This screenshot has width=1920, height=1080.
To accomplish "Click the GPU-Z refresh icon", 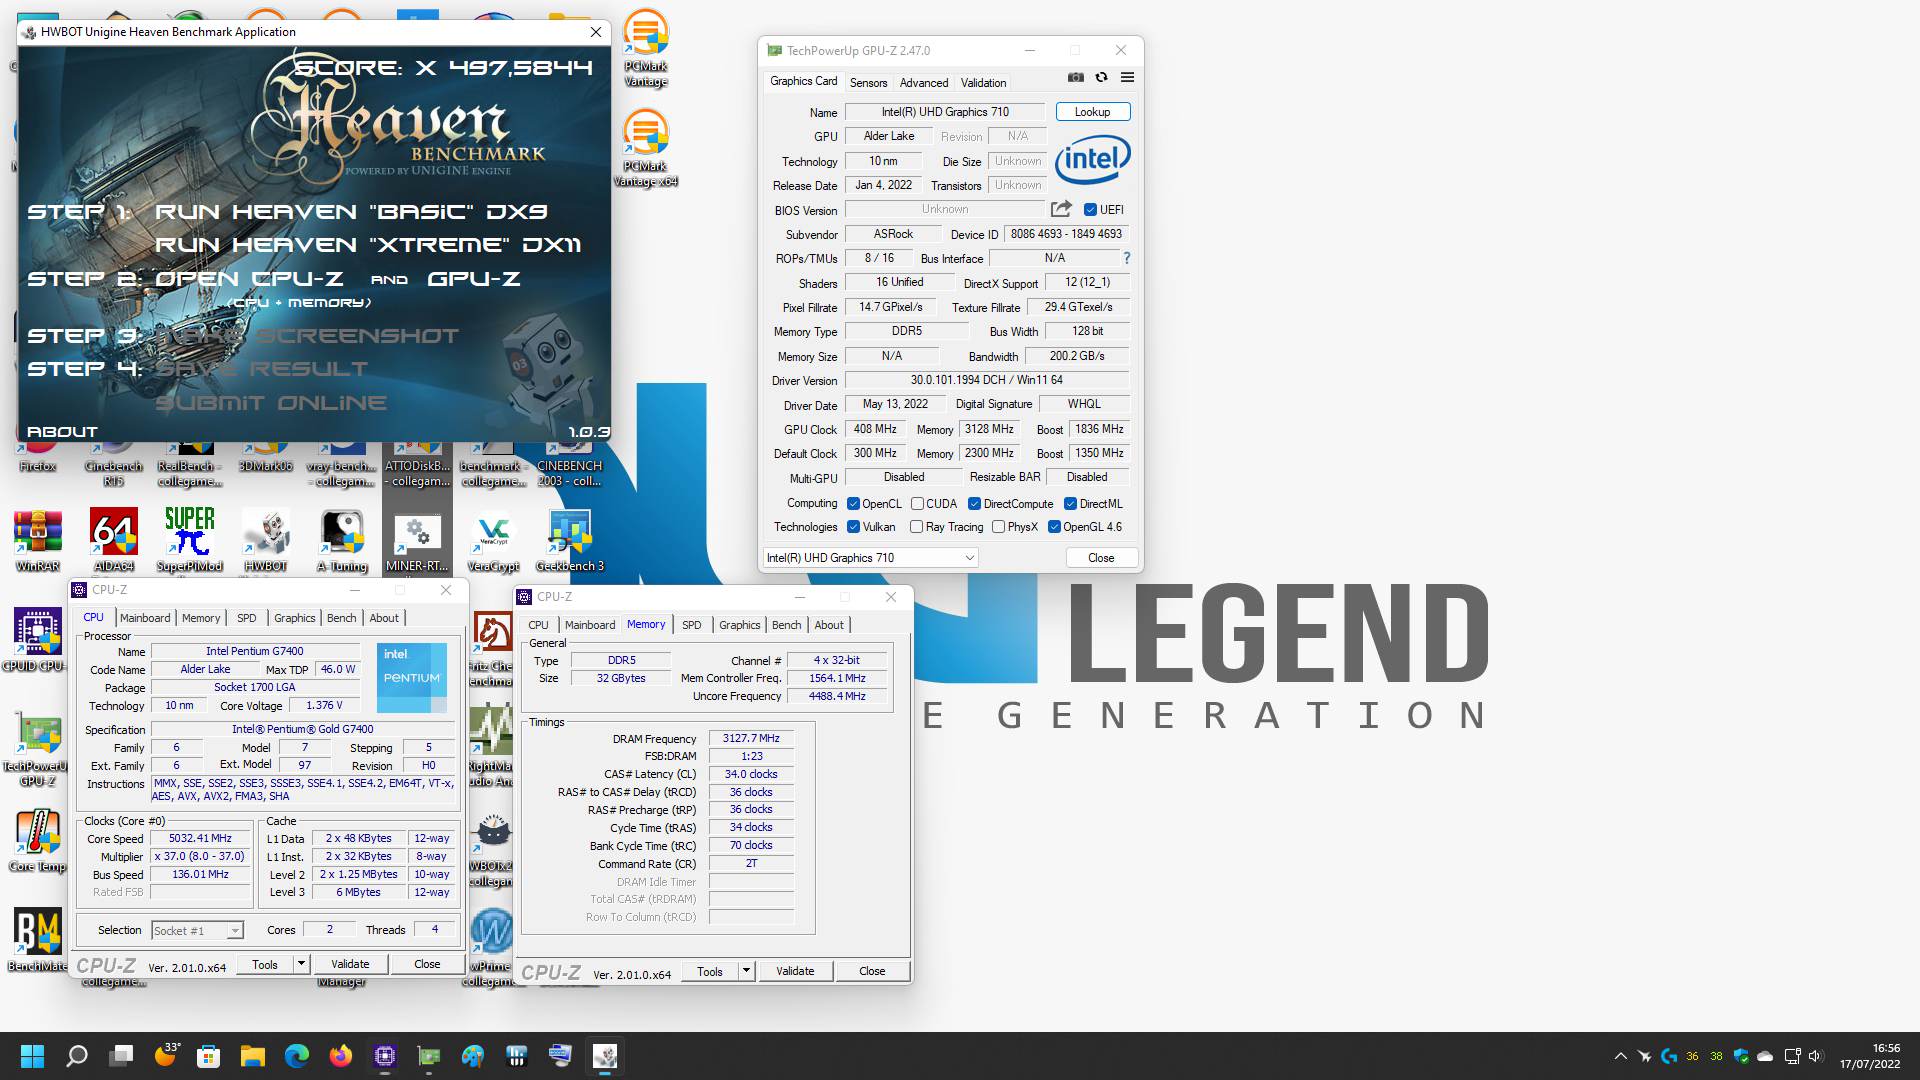I will (x=1101, y=77).
